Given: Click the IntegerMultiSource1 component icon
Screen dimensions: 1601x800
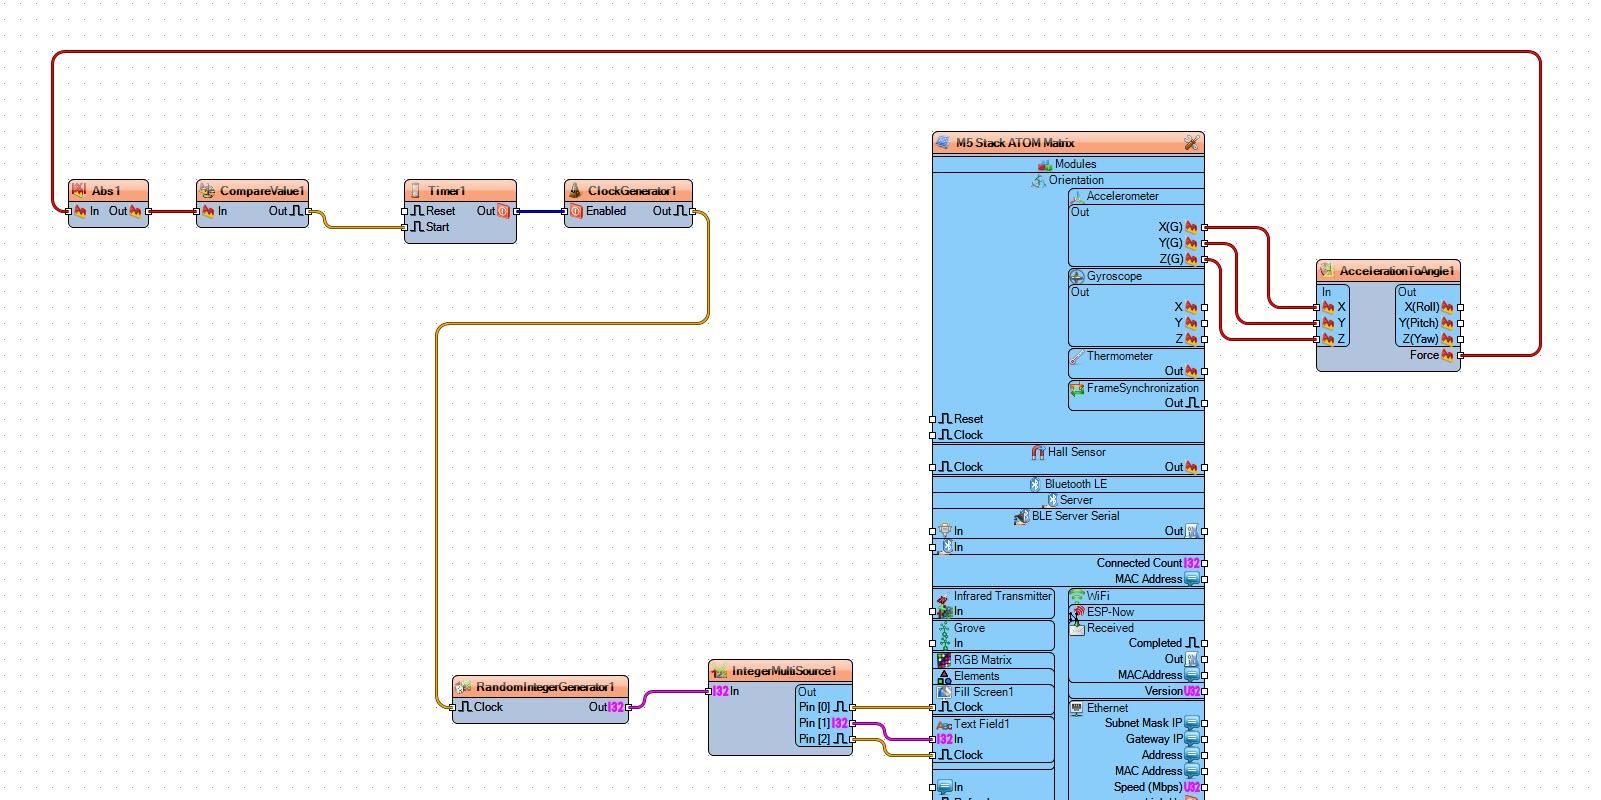Looking at the screenshot, I should click(x=719, y=670).
